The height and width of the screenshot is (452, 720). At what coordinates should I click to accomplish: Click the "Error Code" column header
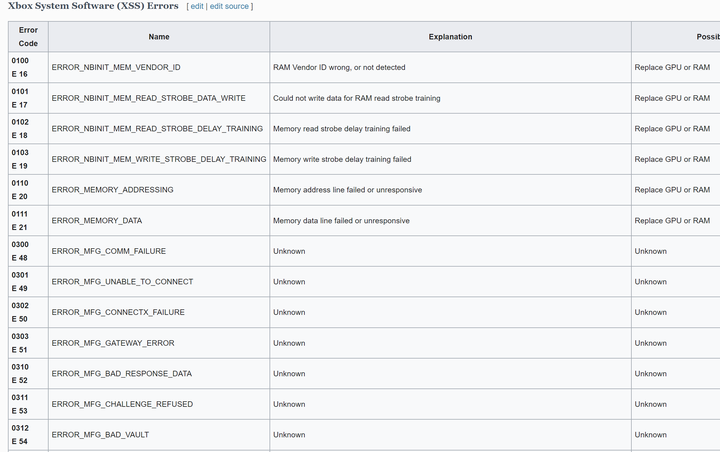click(x=28, y=36)
